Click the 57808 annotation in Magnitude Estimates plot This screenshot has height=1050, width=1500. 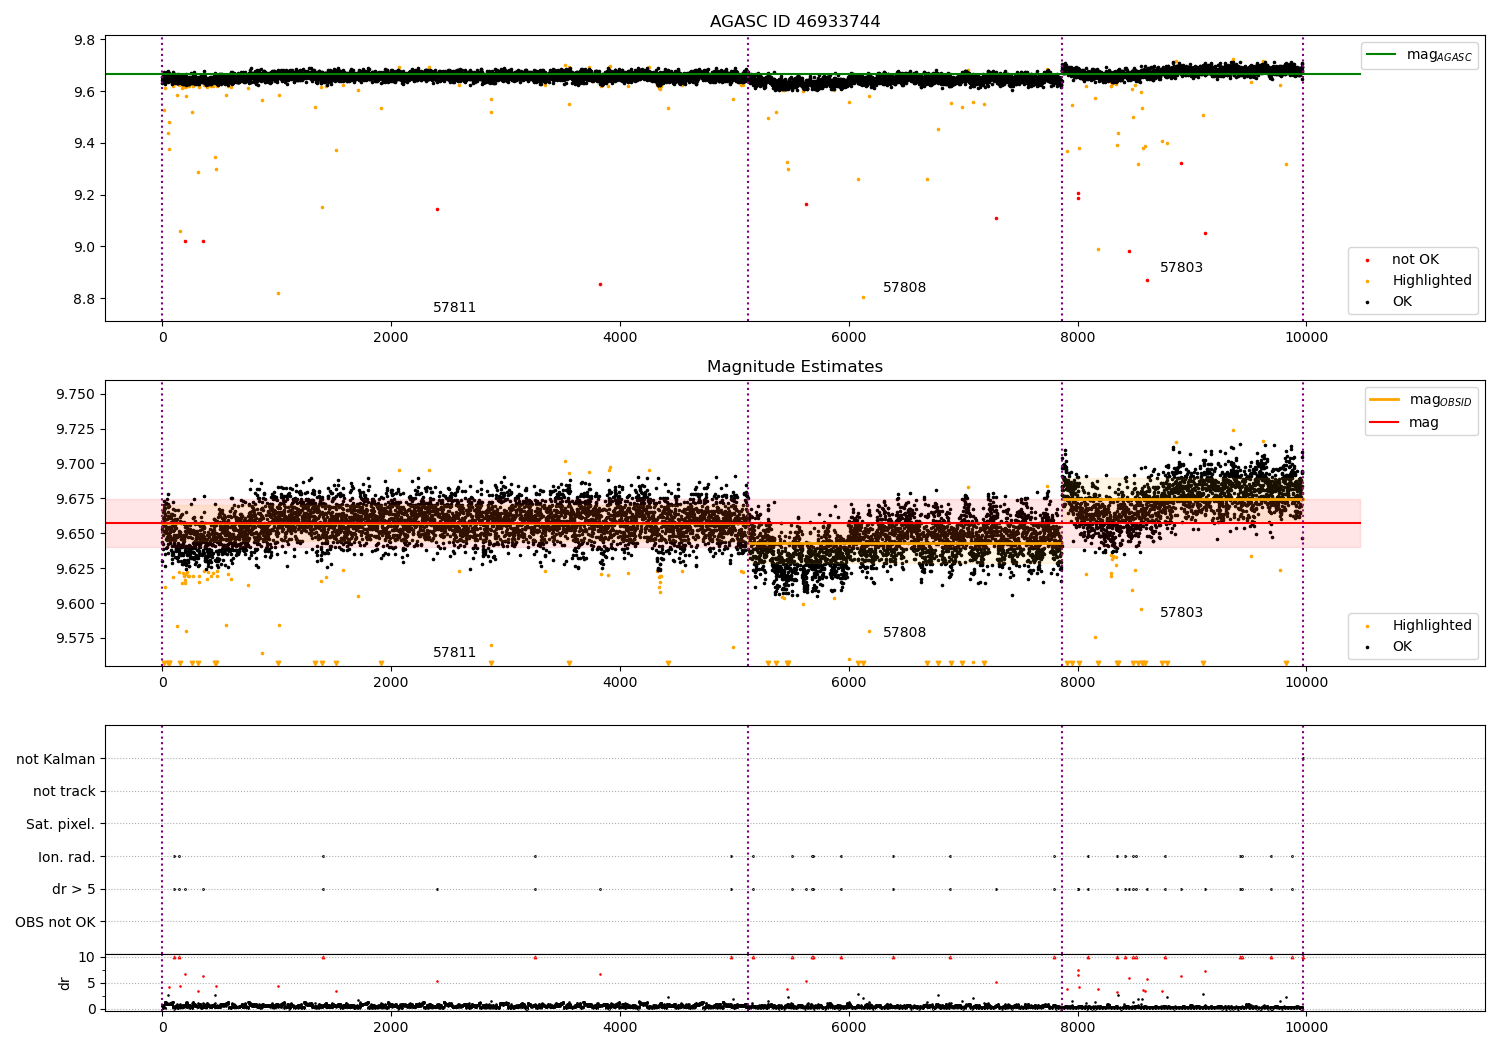point(904,633)
